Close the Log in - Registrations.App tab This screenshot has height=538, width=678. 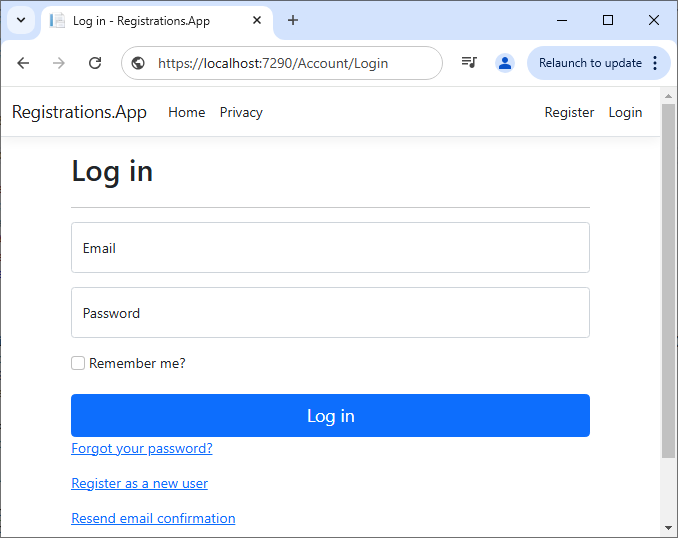tap(257, 20)
